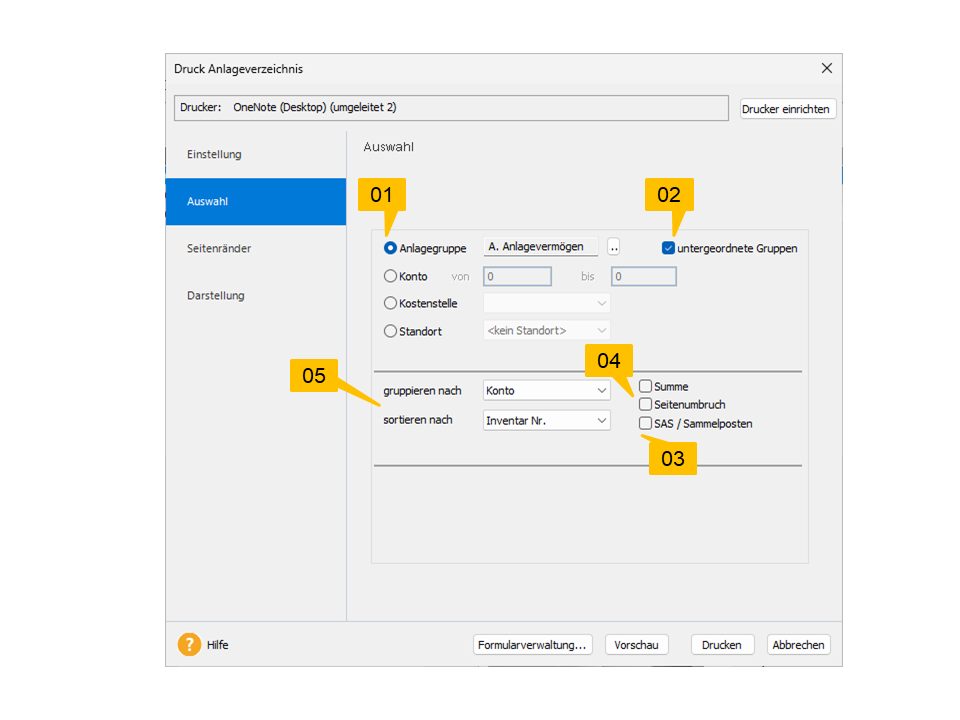The height and width of the screenshot is (720, 960).
Task: Click the orange Hilfe question mark icon
Action: point(189,645)
